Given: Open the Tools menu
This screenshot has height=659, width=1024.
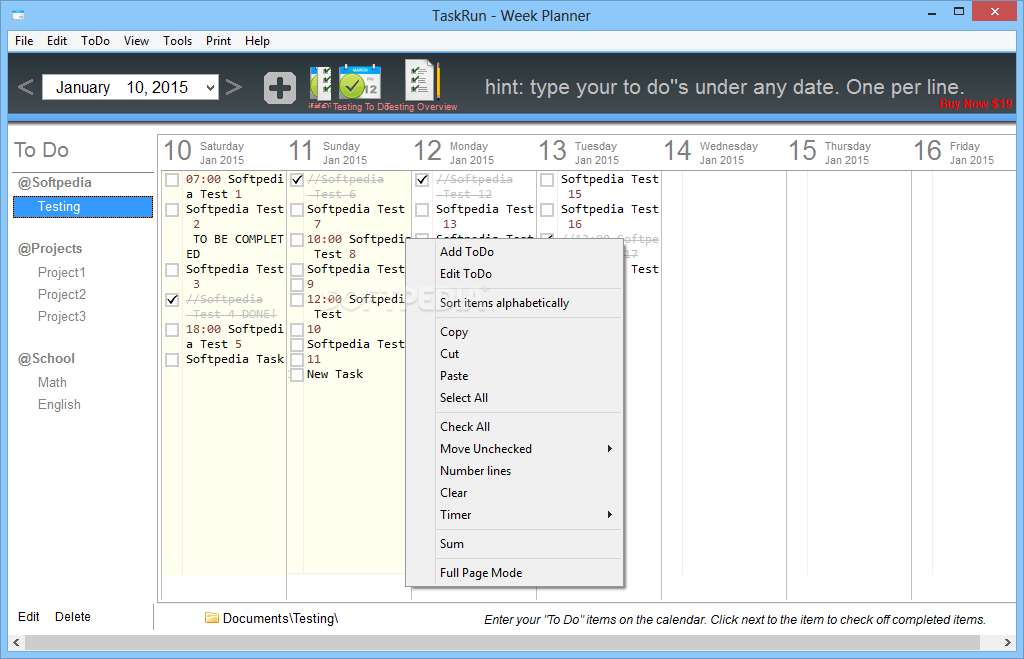Looking at the screenshot, I should pyautogui.click(x=178, y=40).
